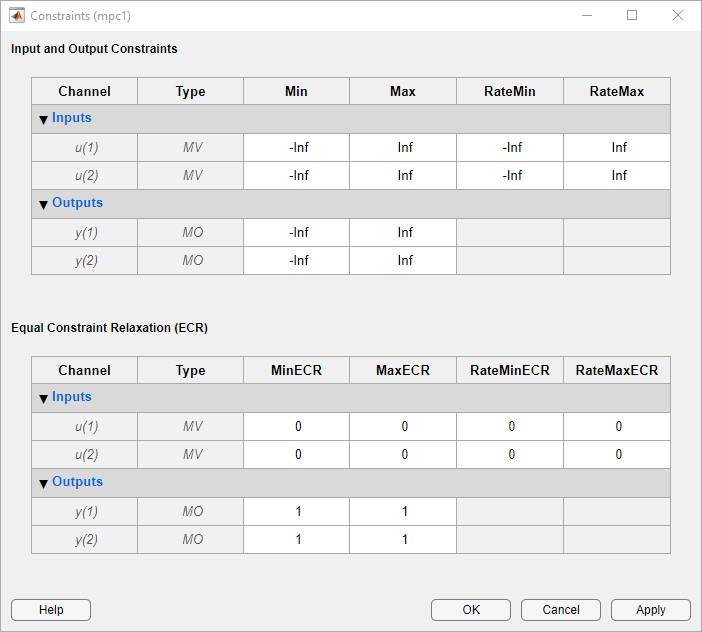Select the u(1) channel cell in constraints table
The image size is (702, 632).
pyautogui.click(x=85, y=147)
